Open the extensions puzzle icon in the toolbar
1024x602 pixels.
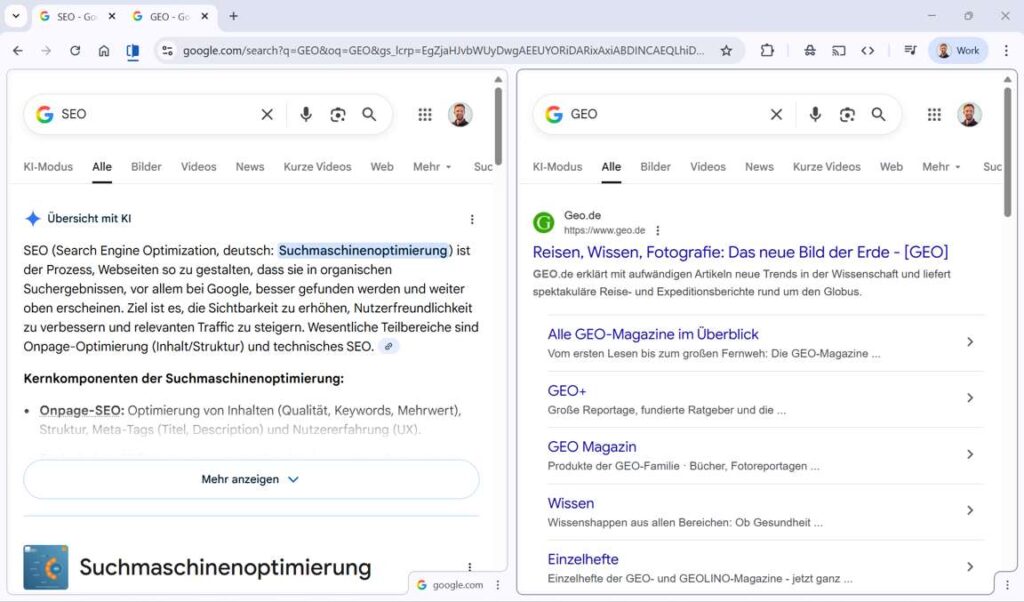click(768, 50)
